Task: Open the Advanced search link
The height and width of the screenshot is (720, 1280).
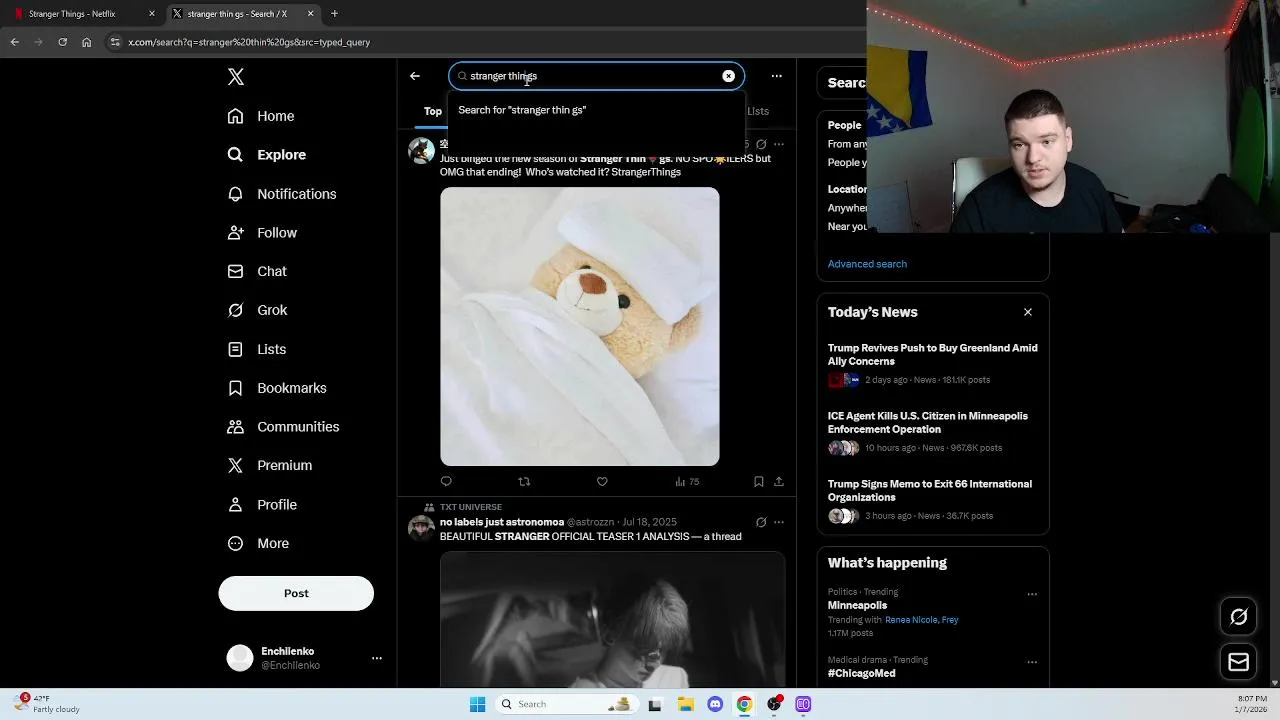Action: click(x=867, y=264)
